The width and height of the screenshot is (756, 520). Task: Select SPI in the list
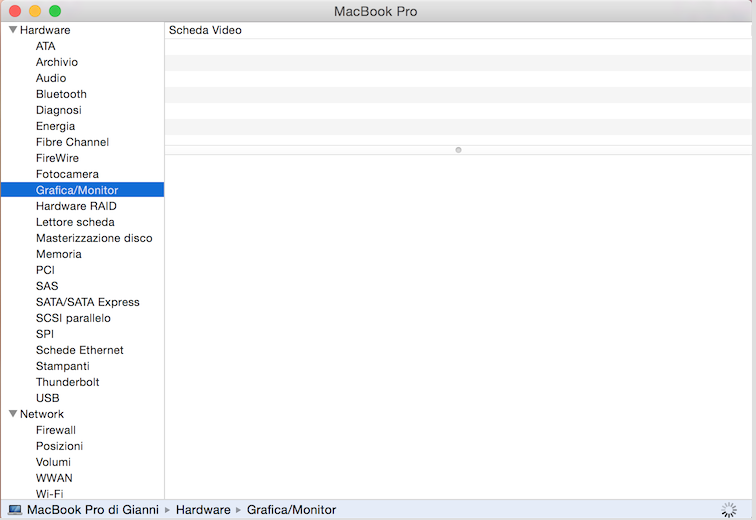tap(45, 334)
